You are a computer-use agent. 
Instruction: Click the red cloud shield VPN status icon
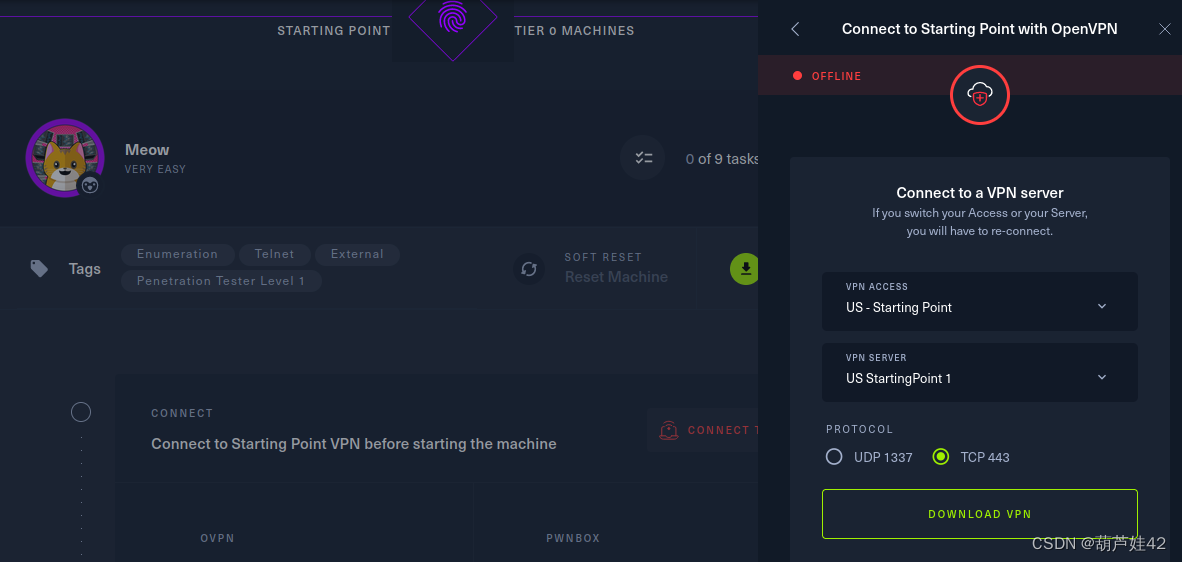click(979, 95)
